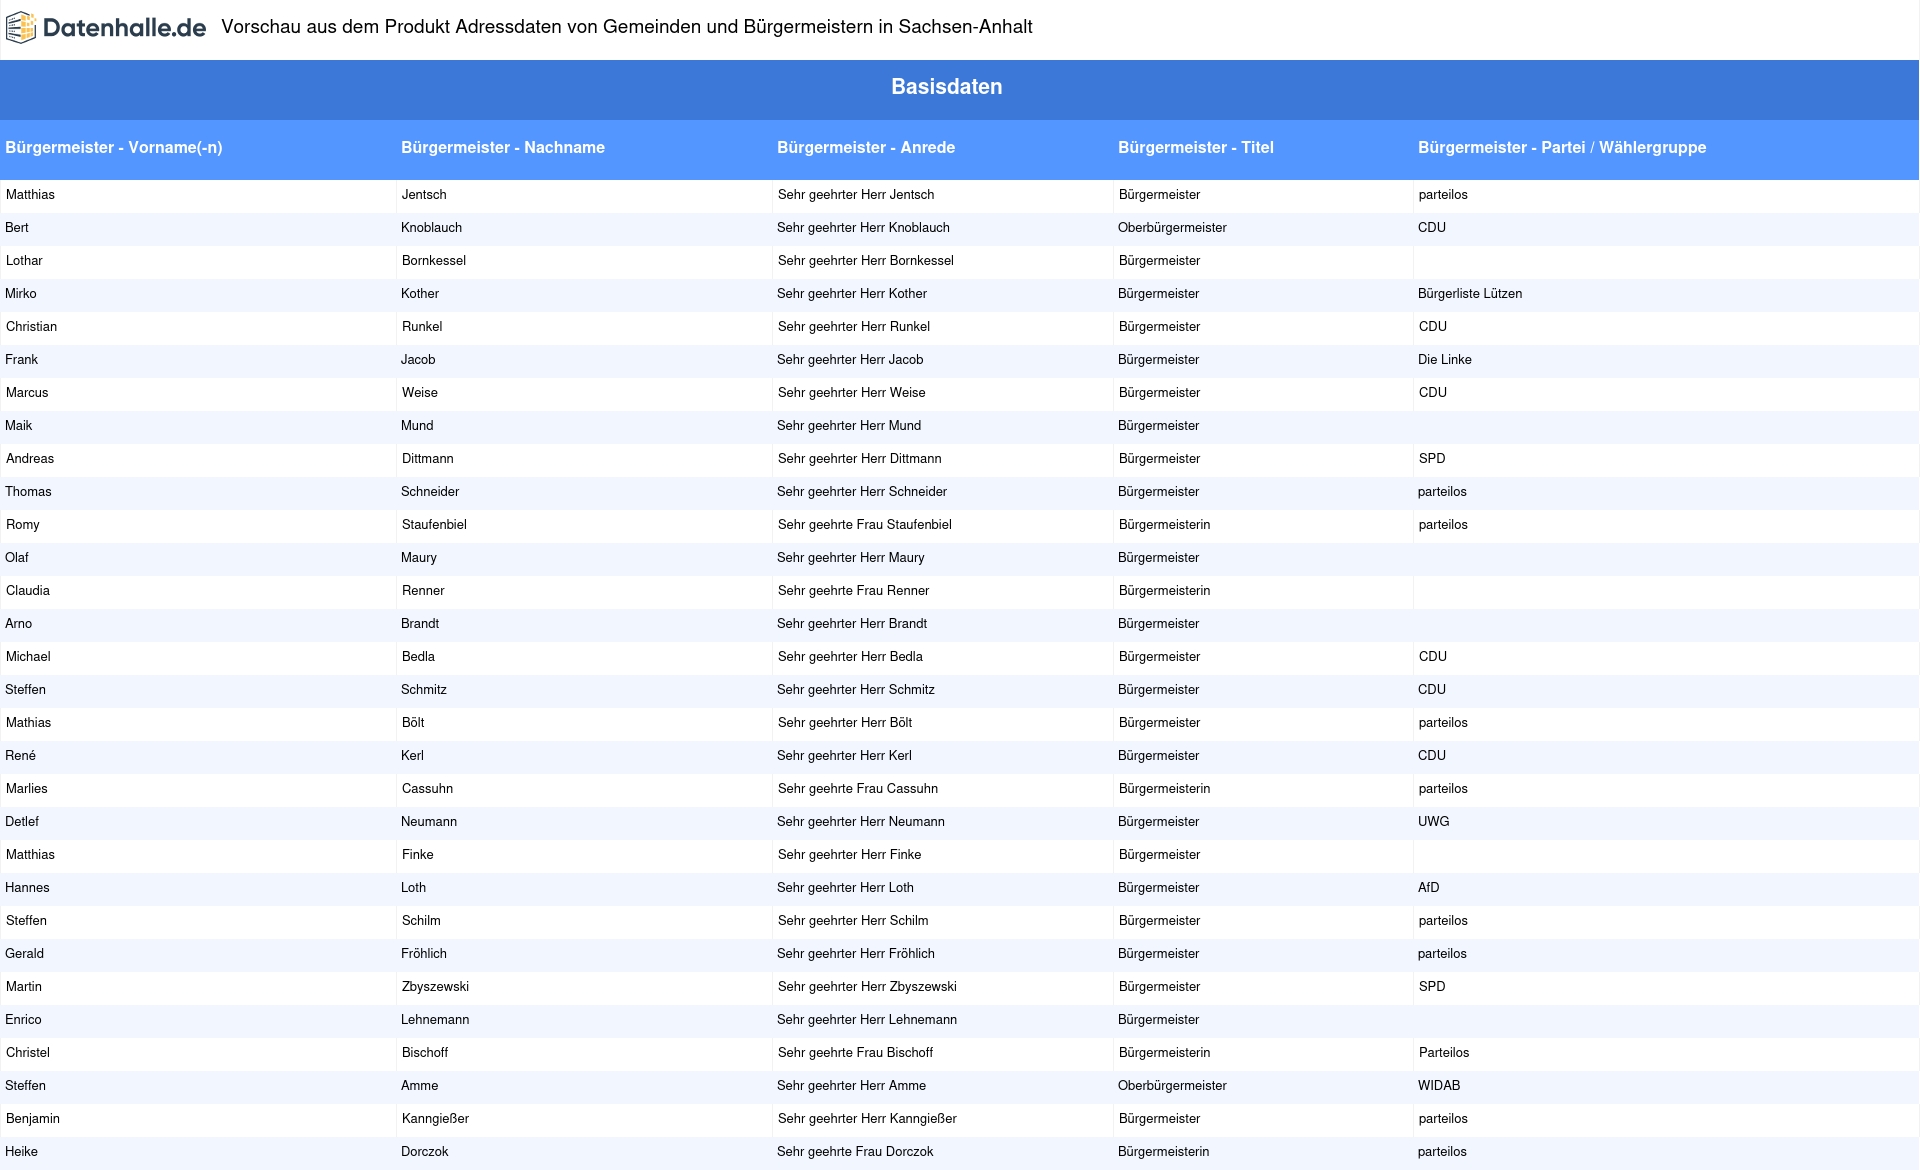Select the surname cell Knoblauch
The width and height of the screenshot is (1920, 1170).
[x=431, y=227]
